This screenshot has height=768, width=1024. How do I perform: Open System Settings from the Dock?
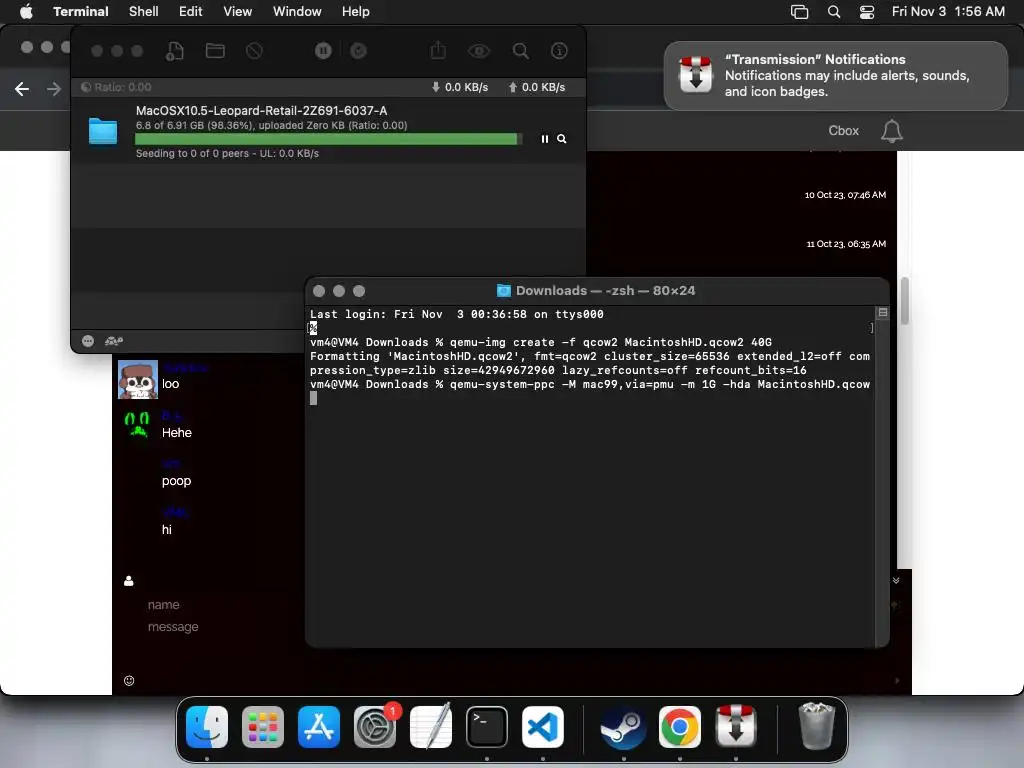coord(375,727)
